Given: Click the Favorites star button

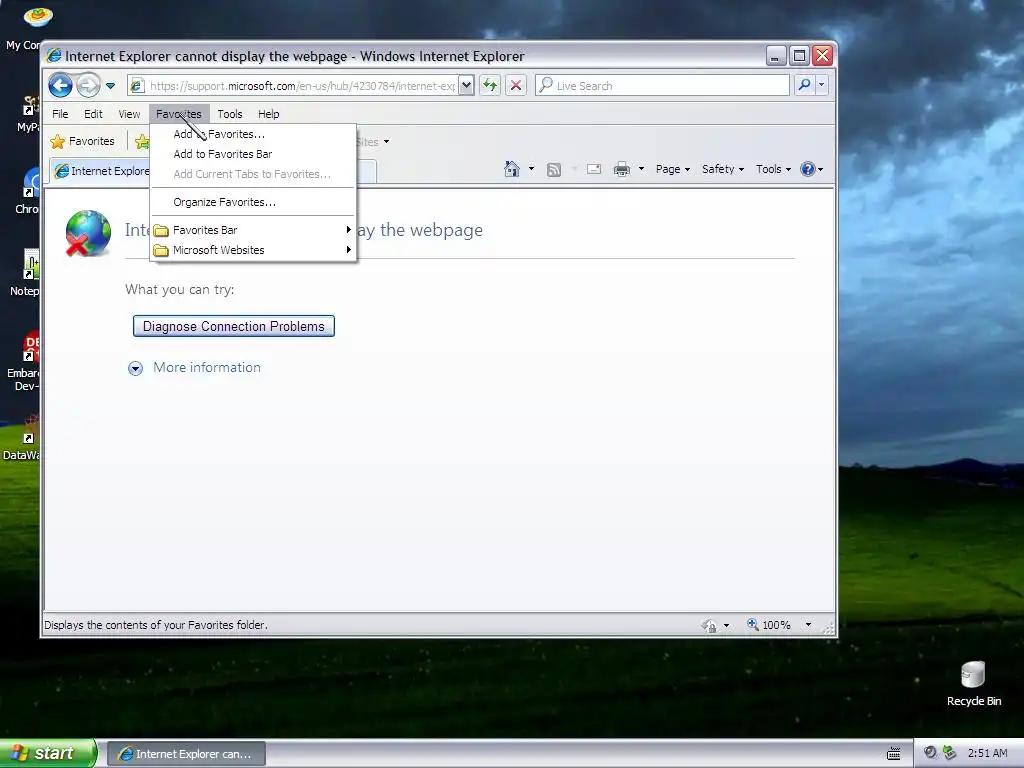Looking at the screenshot, I should click(x=83, y=141).
